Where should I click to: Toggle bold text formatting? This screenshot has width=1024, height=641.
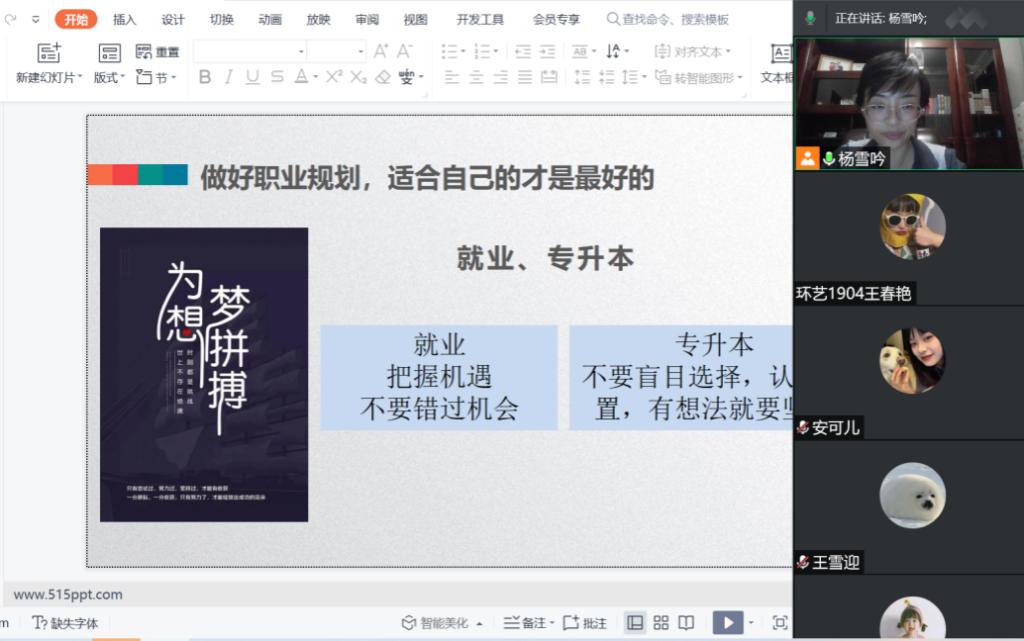tap(205, 77)
